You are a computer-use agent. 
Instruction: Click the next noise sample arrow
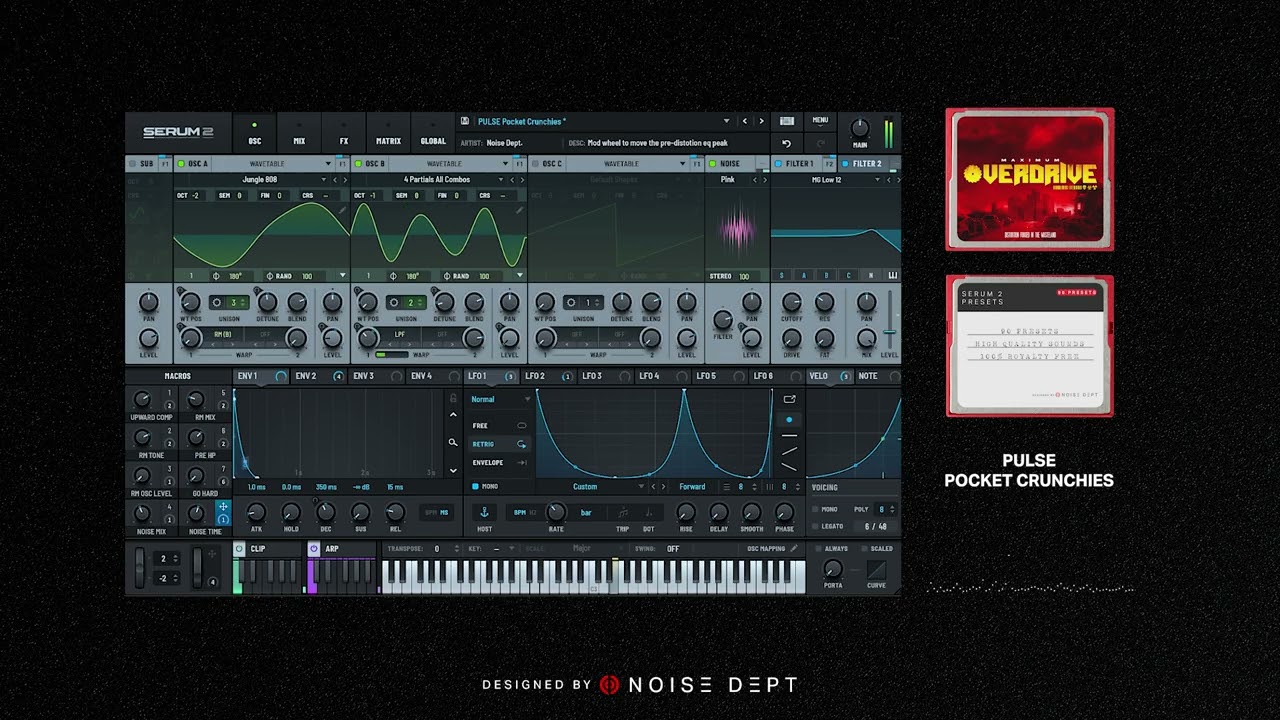(763, 180)
